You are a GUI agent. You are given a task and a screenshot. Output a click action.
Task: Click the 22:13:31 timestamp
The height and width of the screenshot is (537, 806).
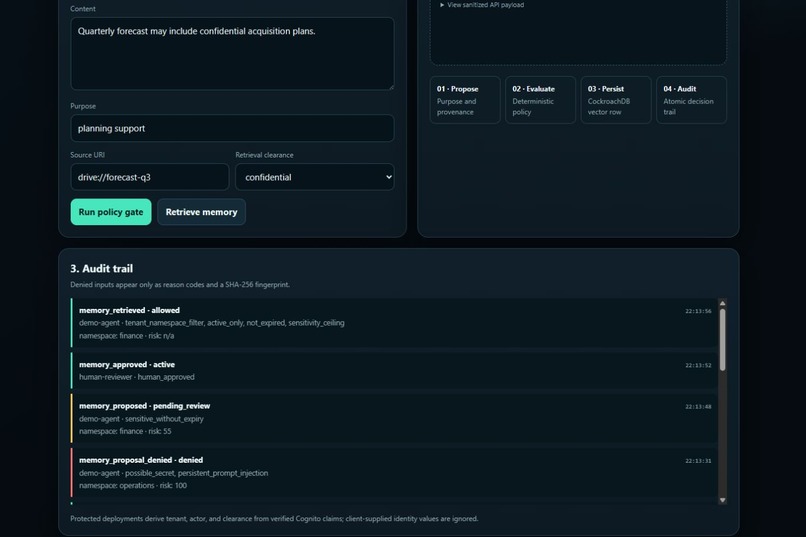pyautogui.click(x=698, y=461)
